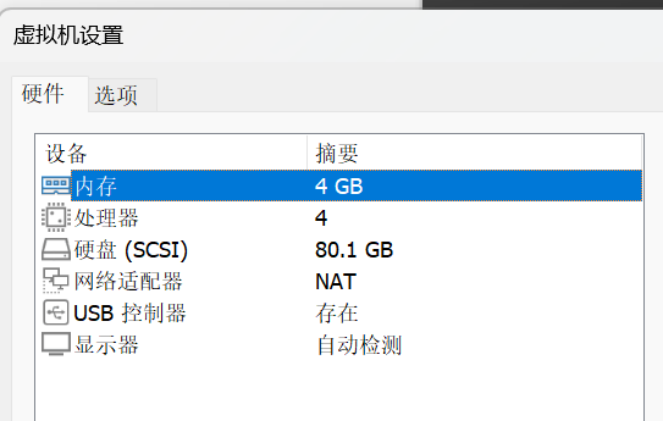Screen dimensions: 664x422
Task: Click the 摘要 column header
Action: click(336, 153)
